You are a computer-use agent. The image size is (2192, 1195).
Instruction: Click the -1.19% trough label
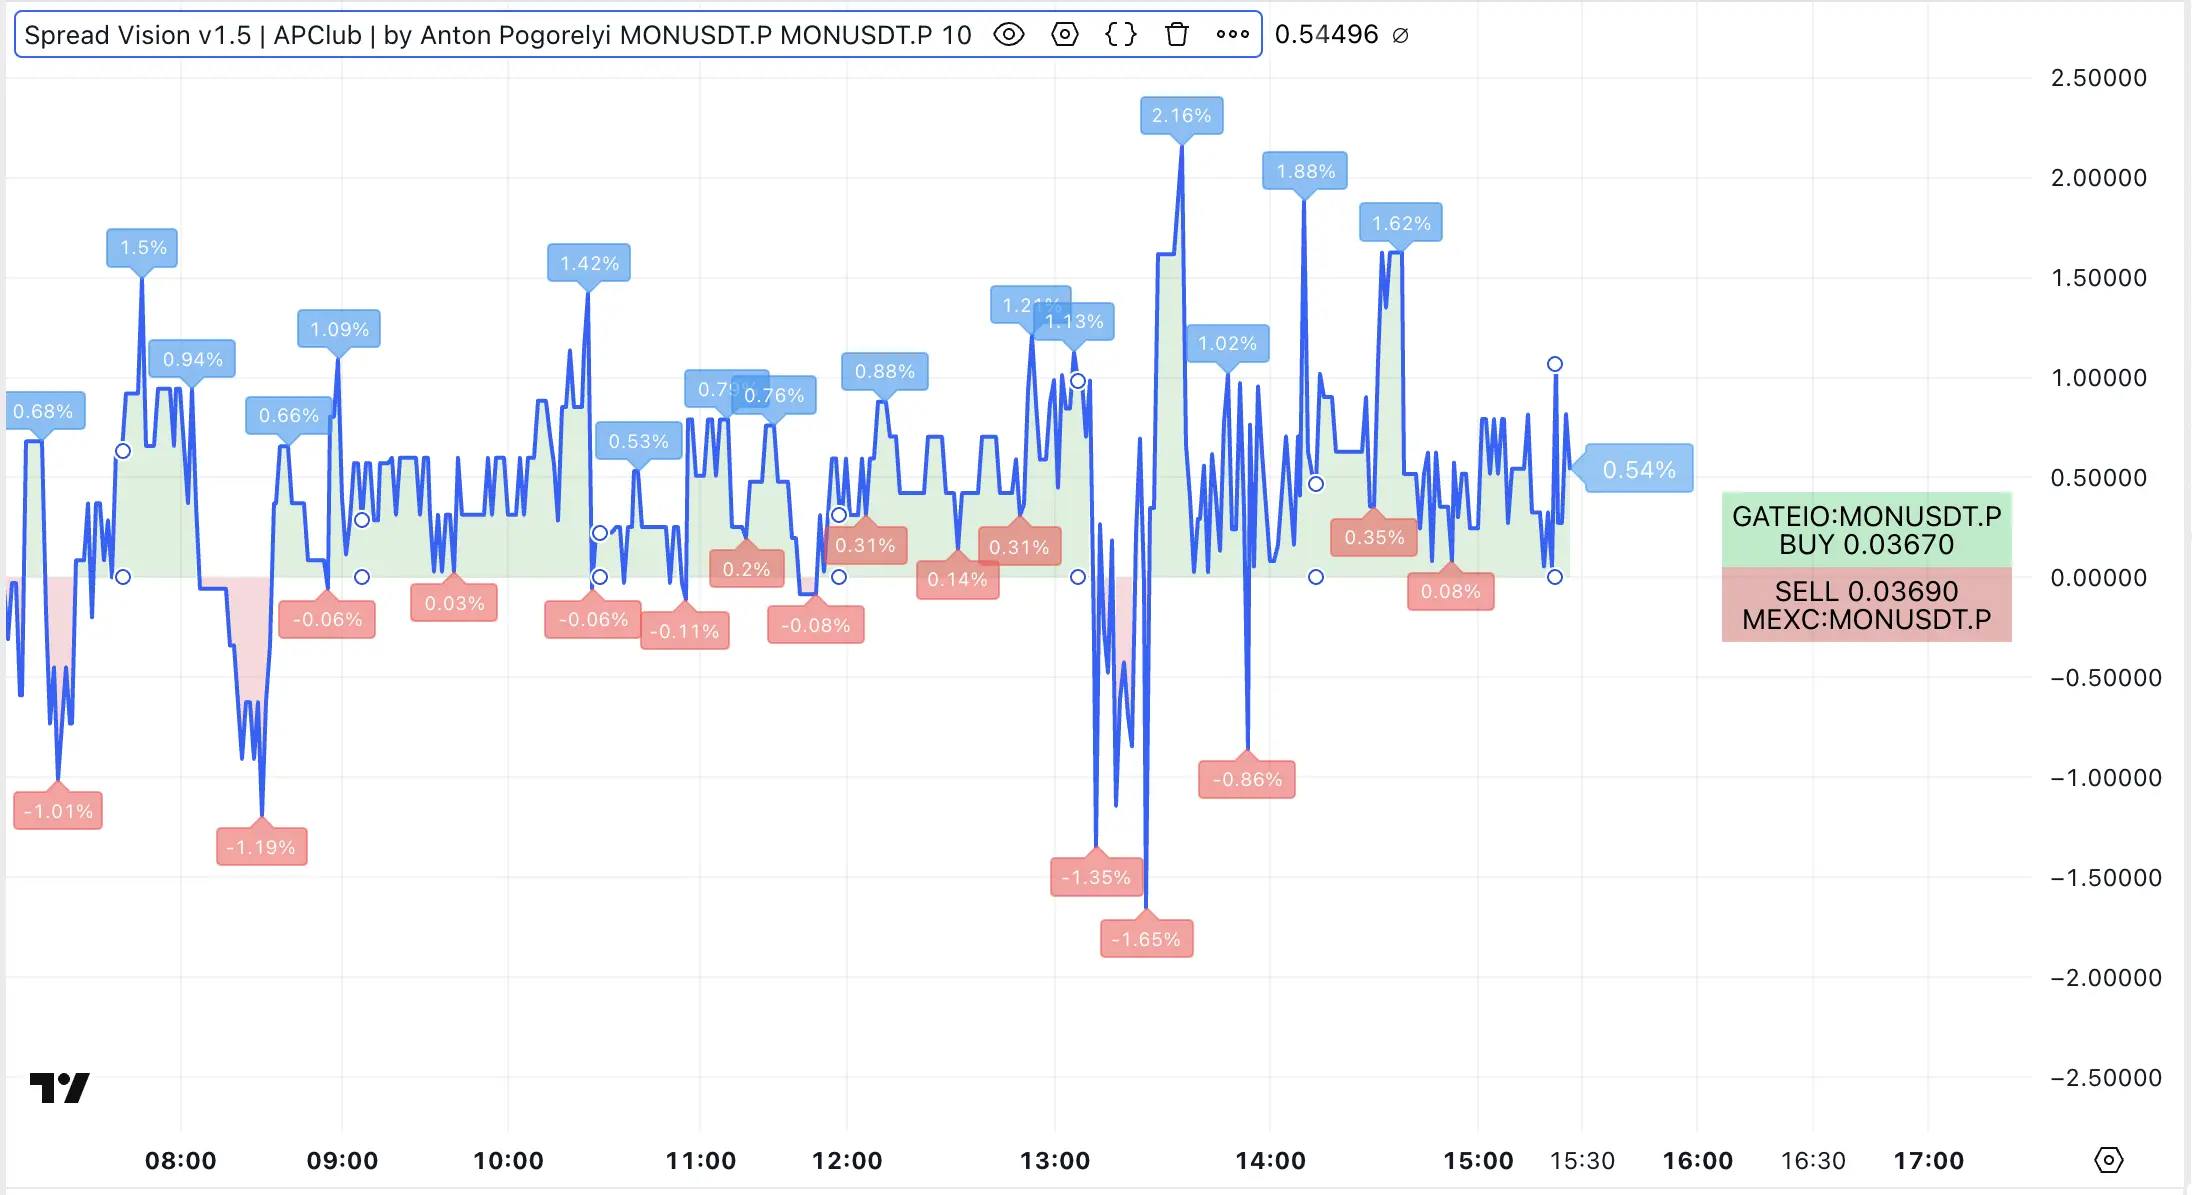(261, 847)
